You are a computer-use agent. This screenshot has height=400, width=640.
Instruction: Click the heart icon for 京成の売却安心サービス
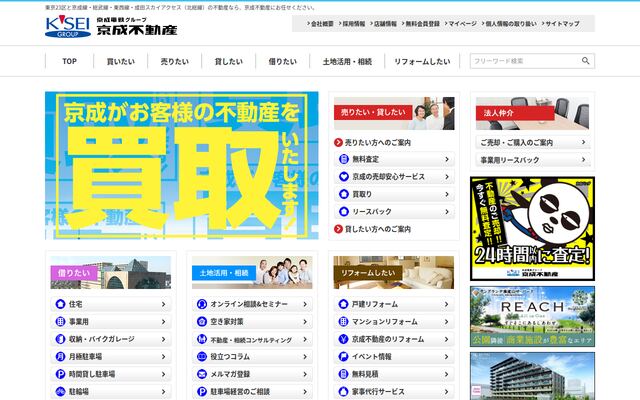coord(344,177)
